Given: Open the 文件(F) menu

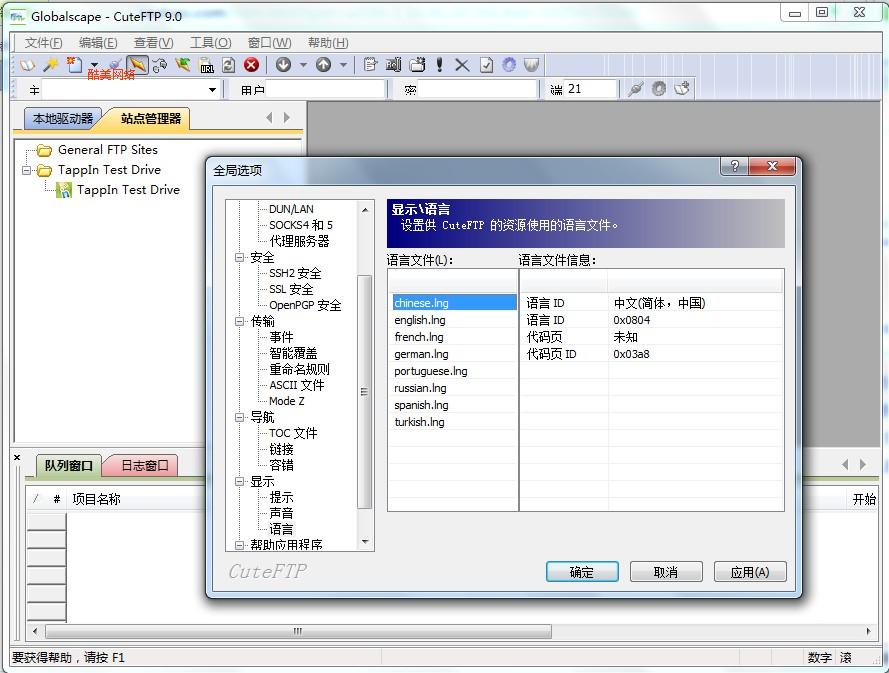Looking at the screenshot, I should (43, 43).
